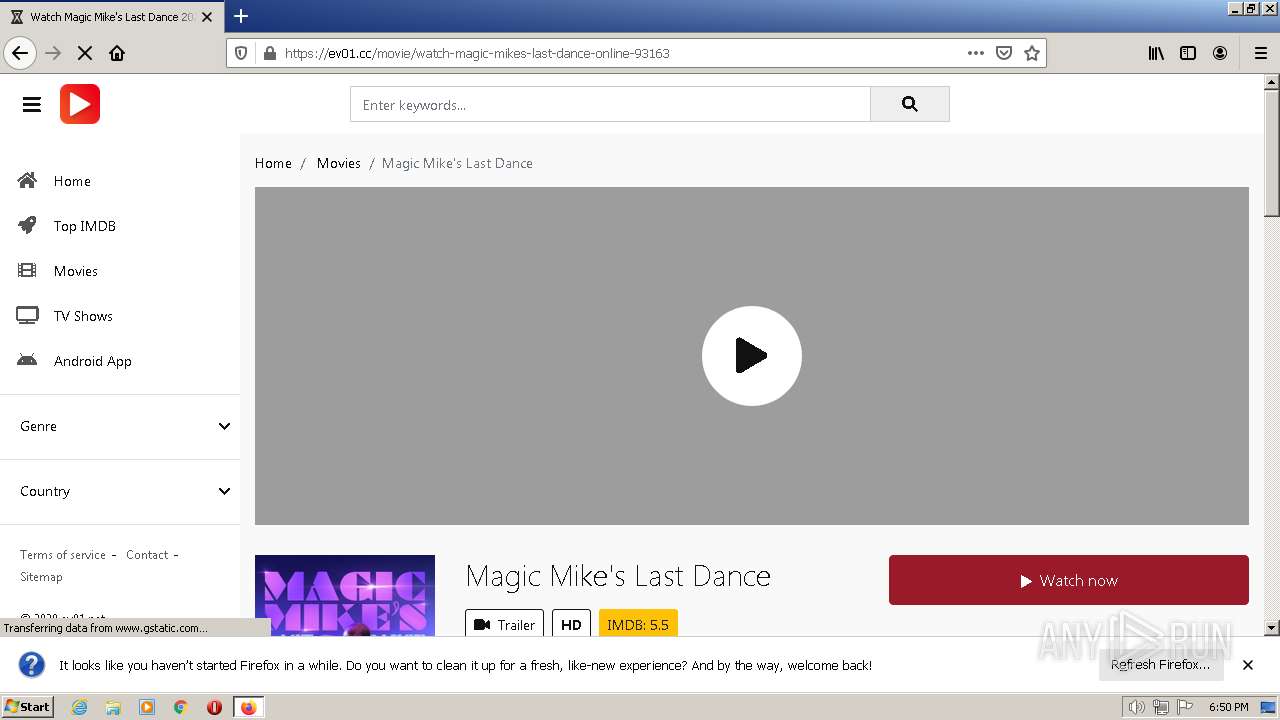Open the Firefox account icon
This screenshot has height=720, width=1280.
[1220, 53]
